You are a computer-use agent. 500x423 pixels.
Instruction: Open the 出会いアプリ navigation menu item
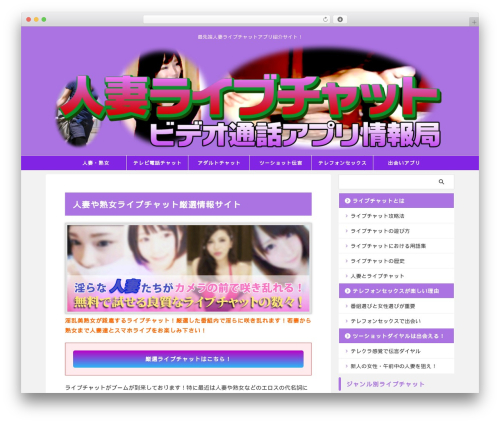coord(404,163)
